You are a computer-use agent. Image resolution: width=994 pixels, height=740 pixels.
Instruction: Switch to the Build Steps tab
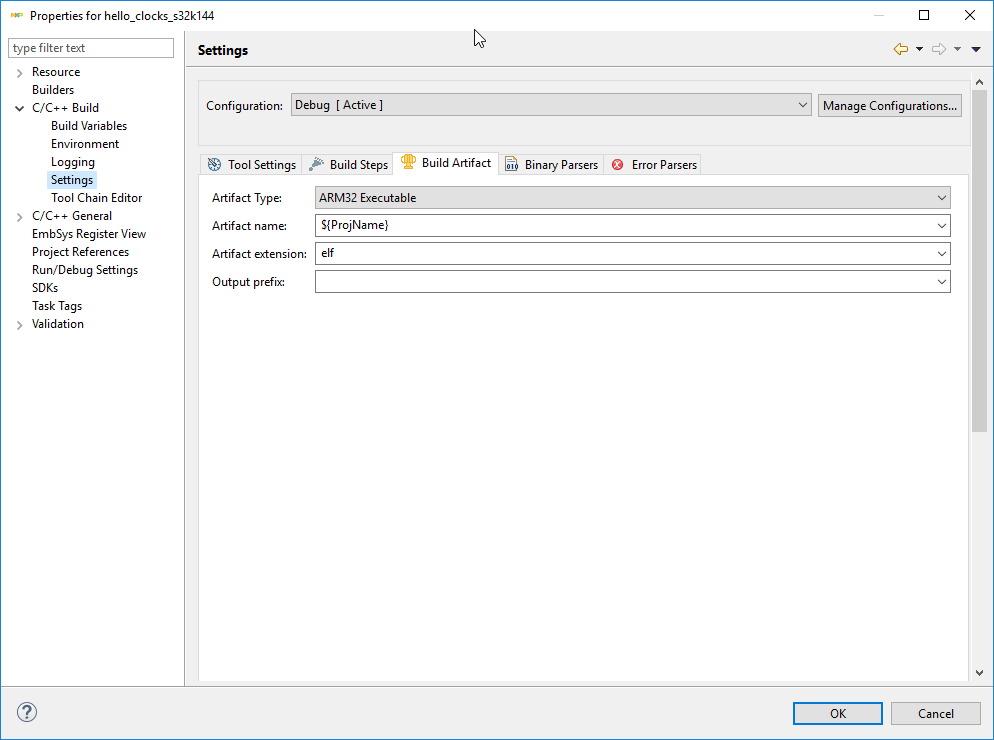(x=348, y=165)
